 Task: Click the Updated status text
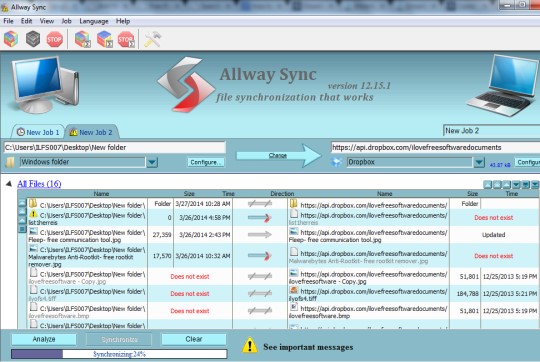tap(494, 235)
